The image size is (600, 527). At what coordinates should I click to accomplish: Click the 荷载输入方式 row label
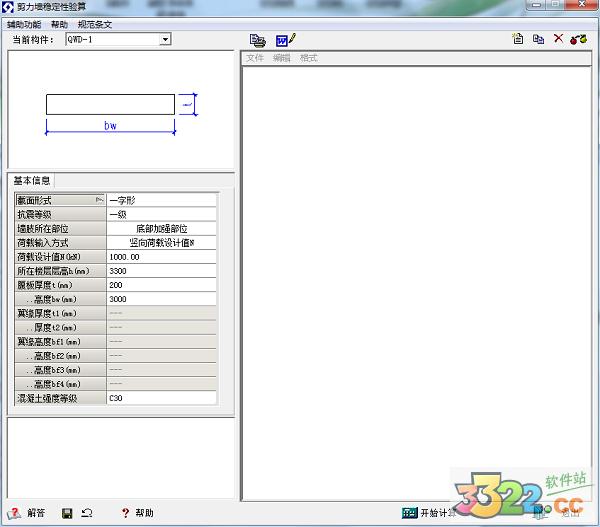tap(60, 243)
